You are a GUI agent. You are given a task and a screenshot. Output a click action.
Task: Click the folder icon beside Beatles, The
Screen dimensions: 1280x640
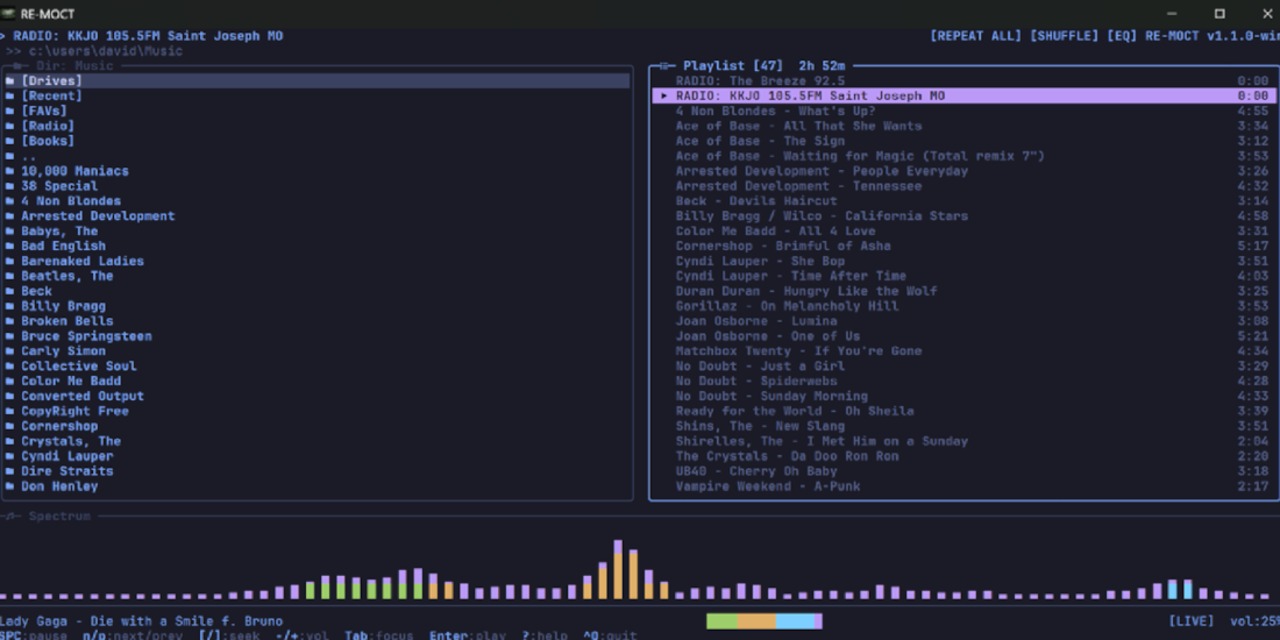coord(9,276)
